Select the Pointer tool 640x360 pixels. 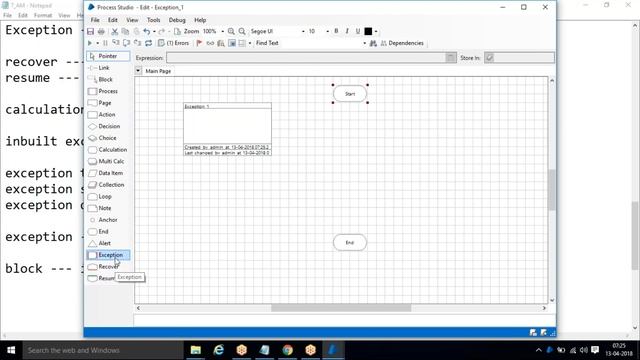click(x=108, y=56)
